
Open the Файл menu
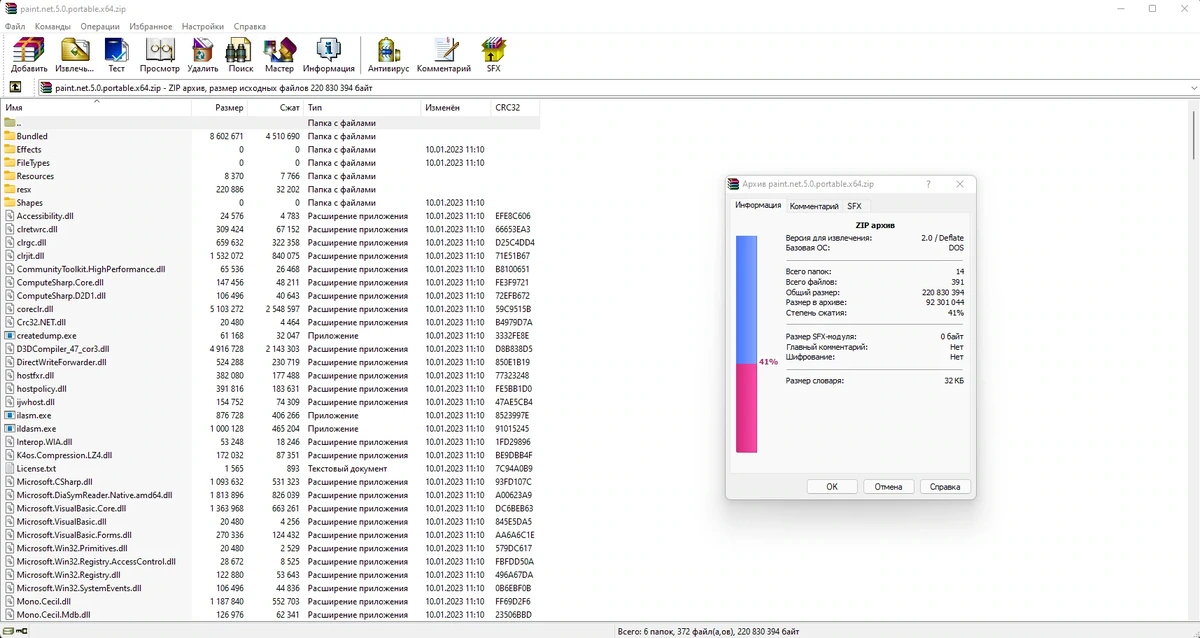[15, 26]
